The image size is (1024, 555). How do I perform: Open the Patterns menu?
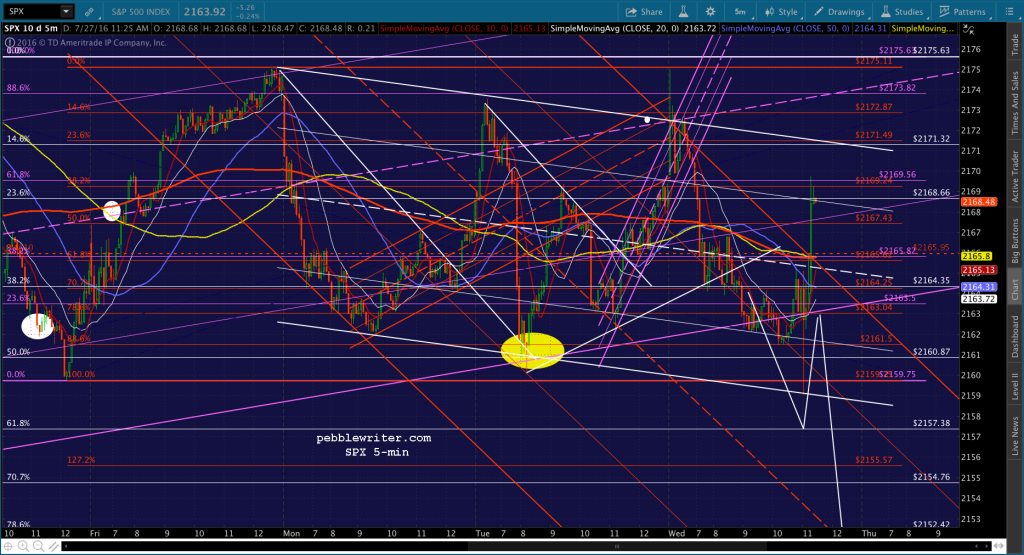pos(963,12)
